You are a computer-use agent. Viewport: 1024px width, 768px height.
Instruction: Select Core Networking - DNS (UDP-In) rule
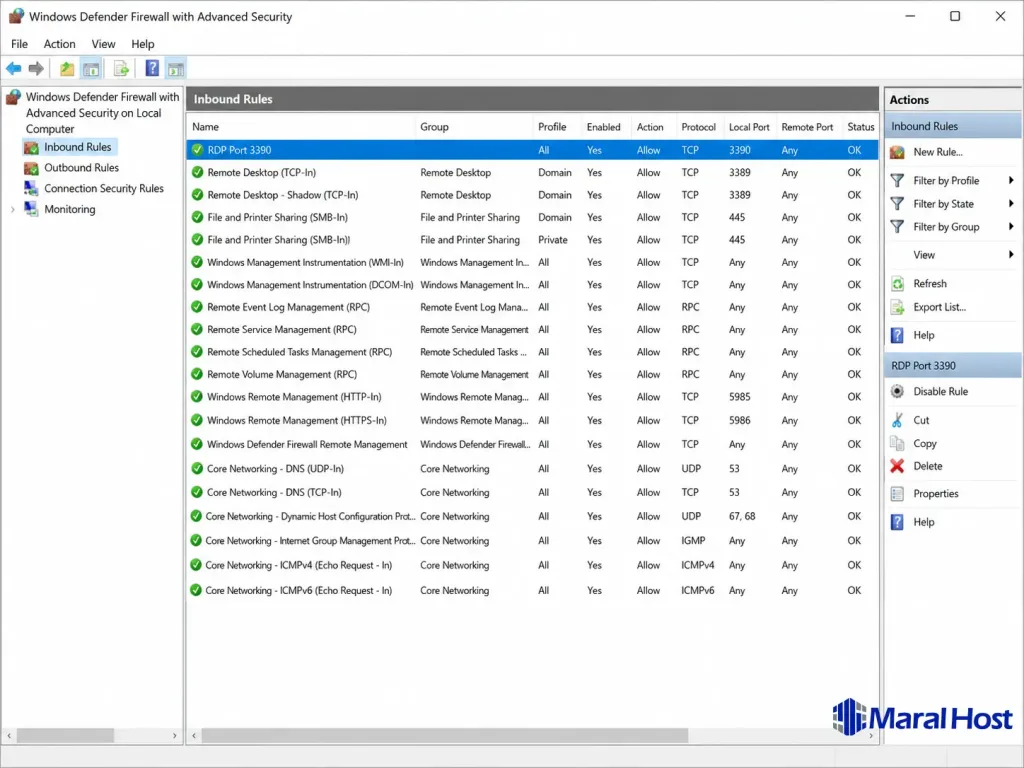(532, 468)
